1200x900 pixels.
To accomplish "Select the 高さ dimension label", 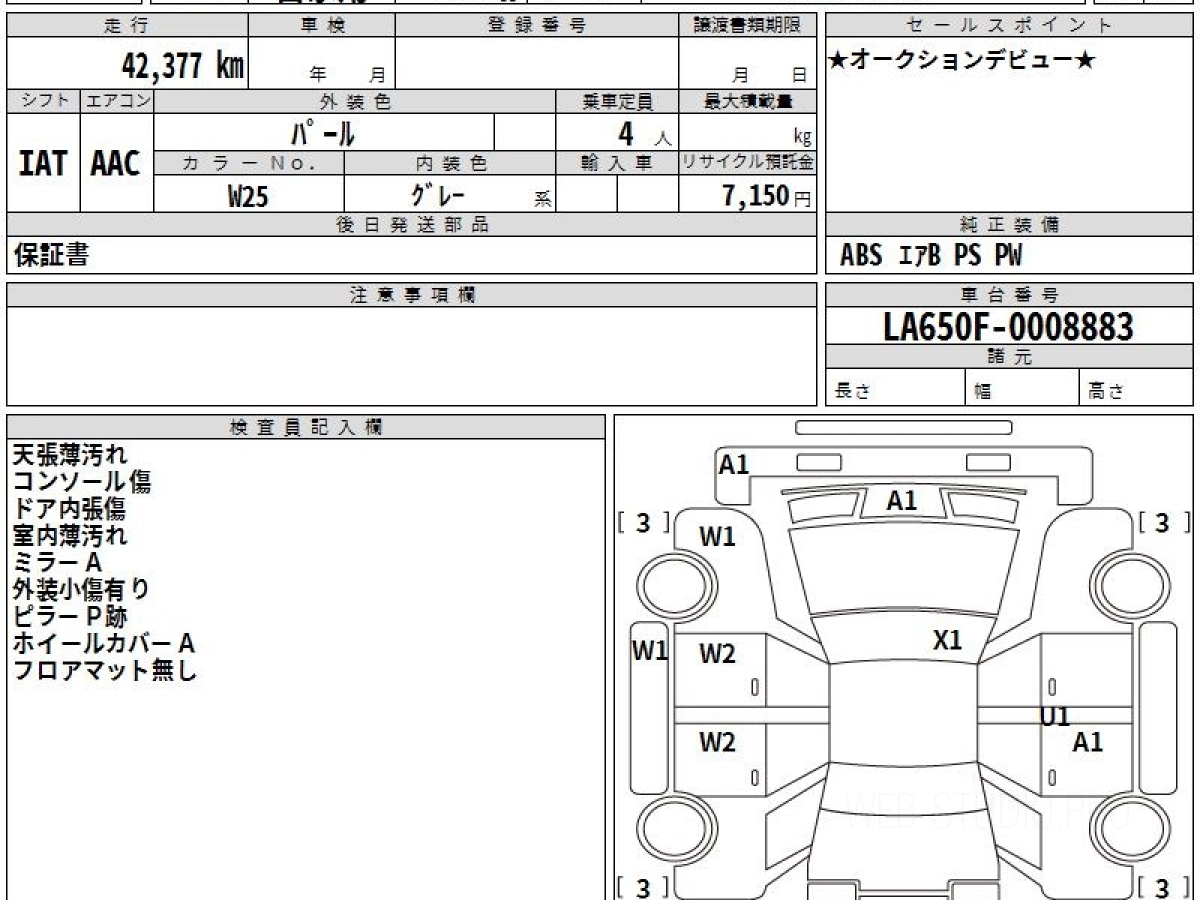I will tap(1107, 392).
